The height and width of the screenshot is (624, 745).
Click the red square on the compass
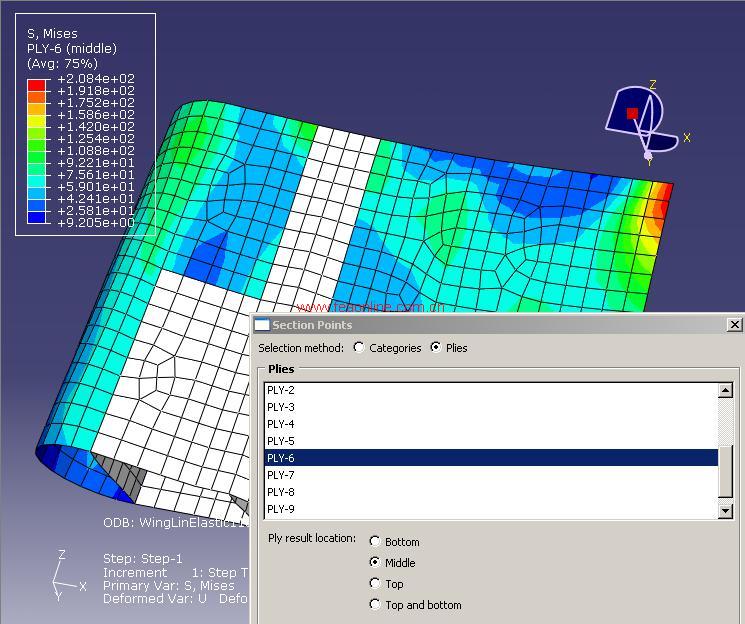click(x=632, y=114)
